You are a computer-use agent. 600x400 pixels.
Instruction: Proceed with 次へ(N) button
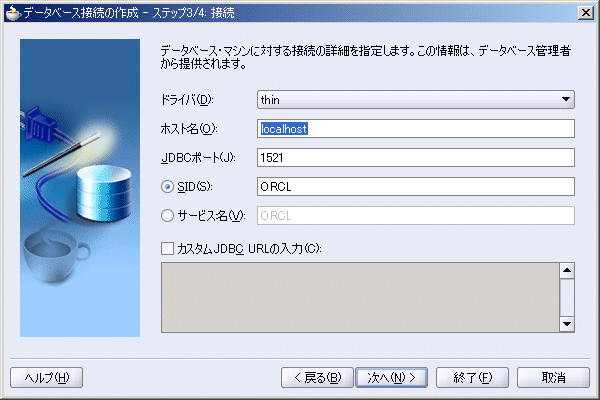(391, 378)
